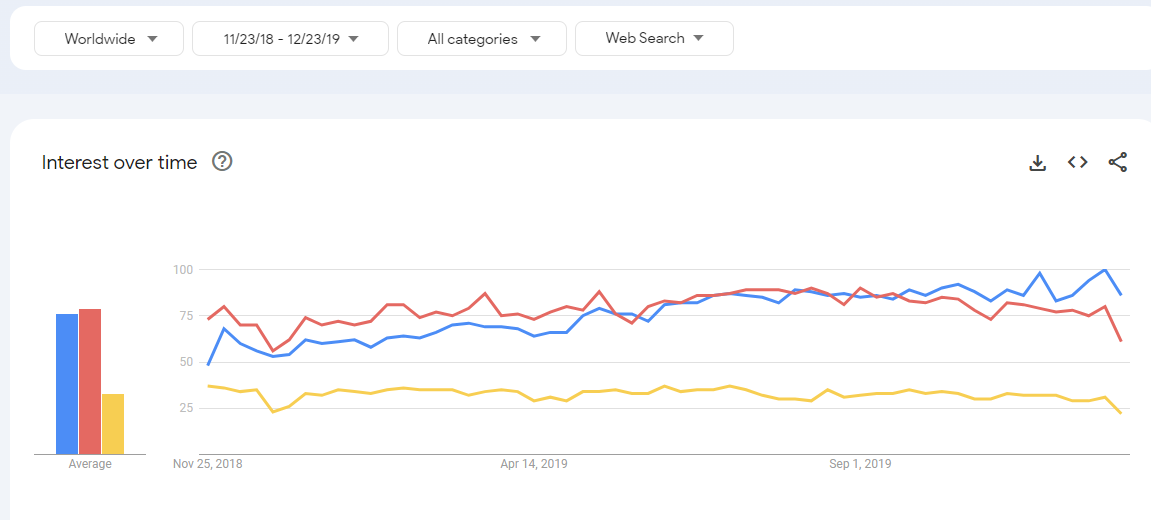Expand the All categories dropdown
Image resolution: width=1151 pixels, height=520 pixels.
[482, 39]
